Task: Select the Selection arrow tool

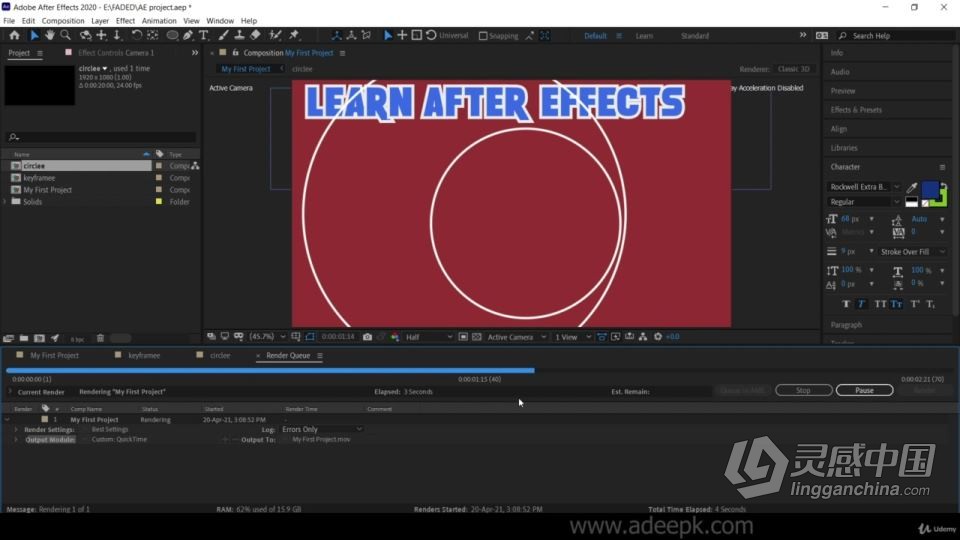Action: point(34,36)
